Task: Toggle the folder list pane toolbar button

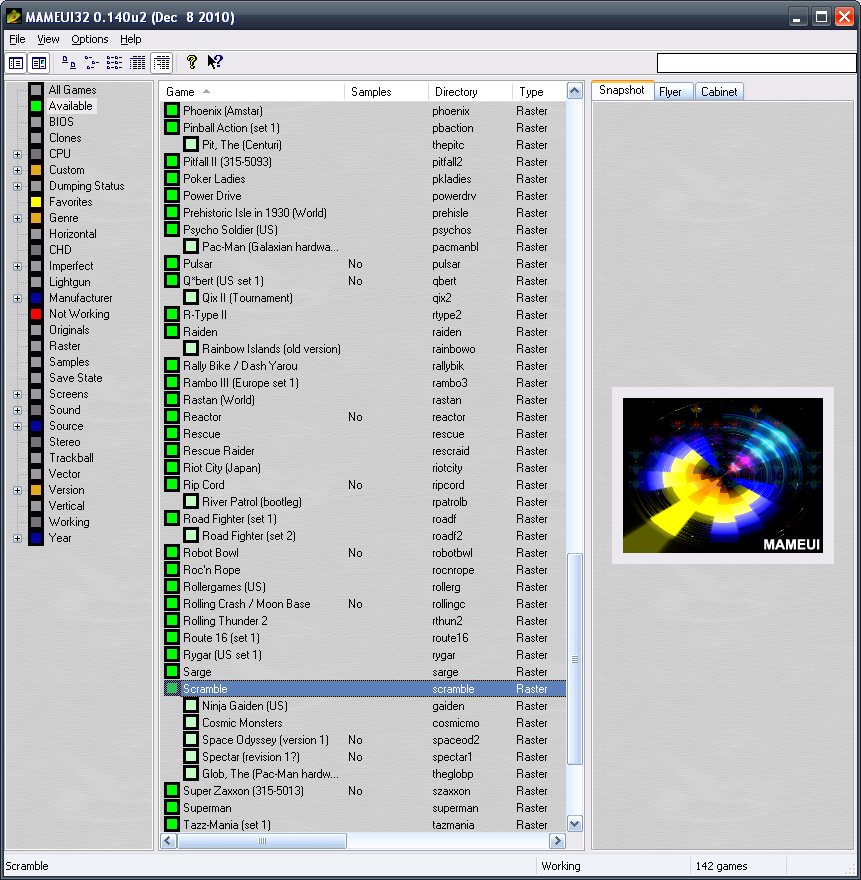Action: [x=16, y=63]
